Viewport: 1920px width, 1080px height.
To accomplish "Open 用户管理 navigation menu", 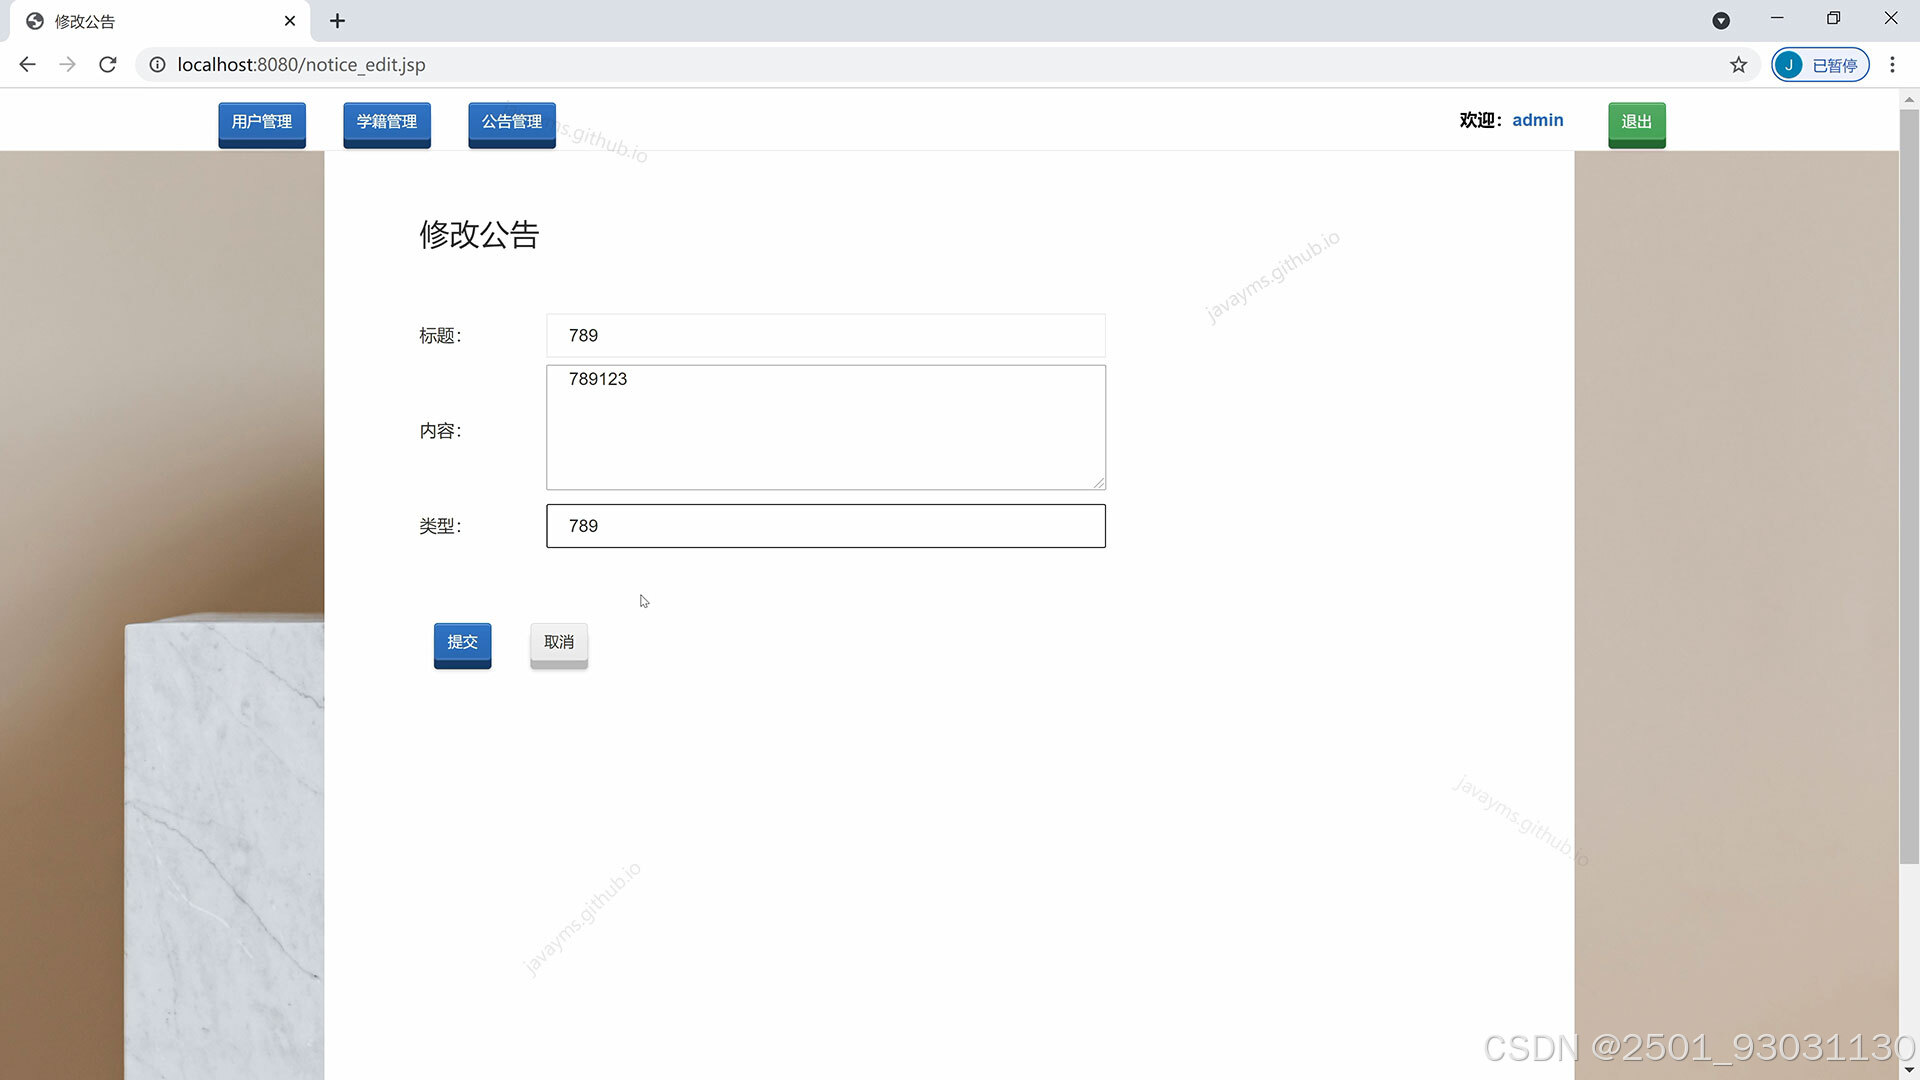I will [x=262, y=124].
